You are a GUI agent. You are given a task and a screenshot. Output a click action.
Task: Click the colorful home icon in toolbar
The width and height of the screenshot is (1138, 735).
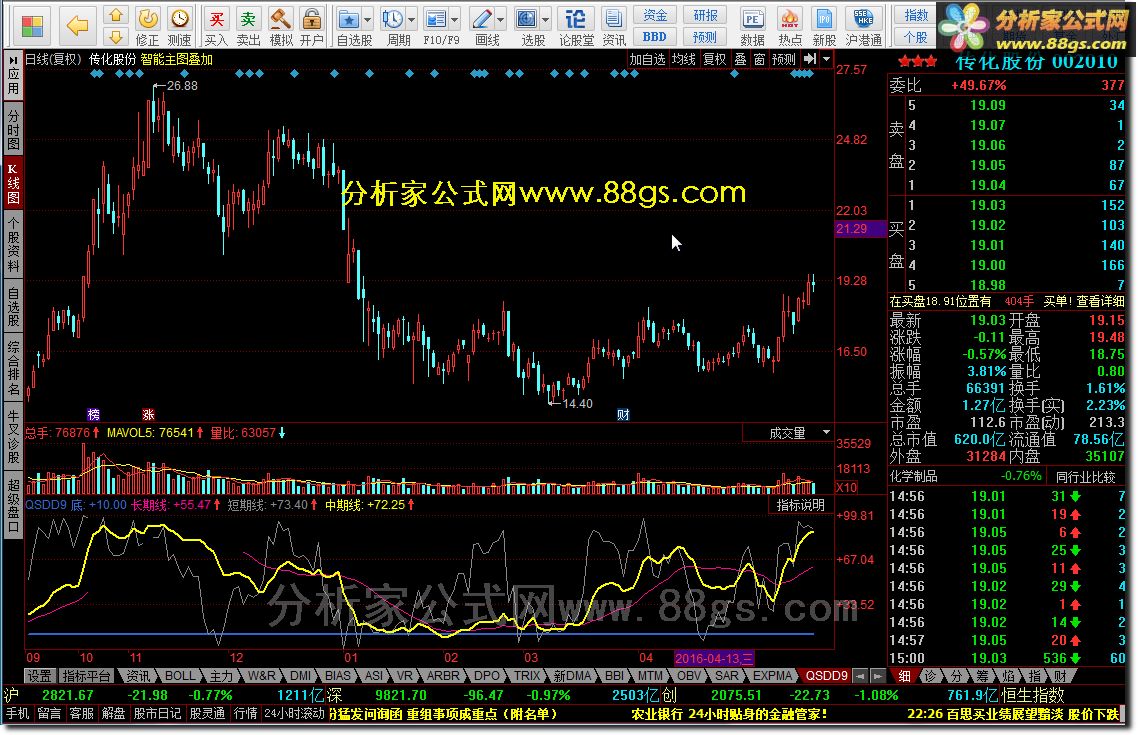tap(31, 26)
